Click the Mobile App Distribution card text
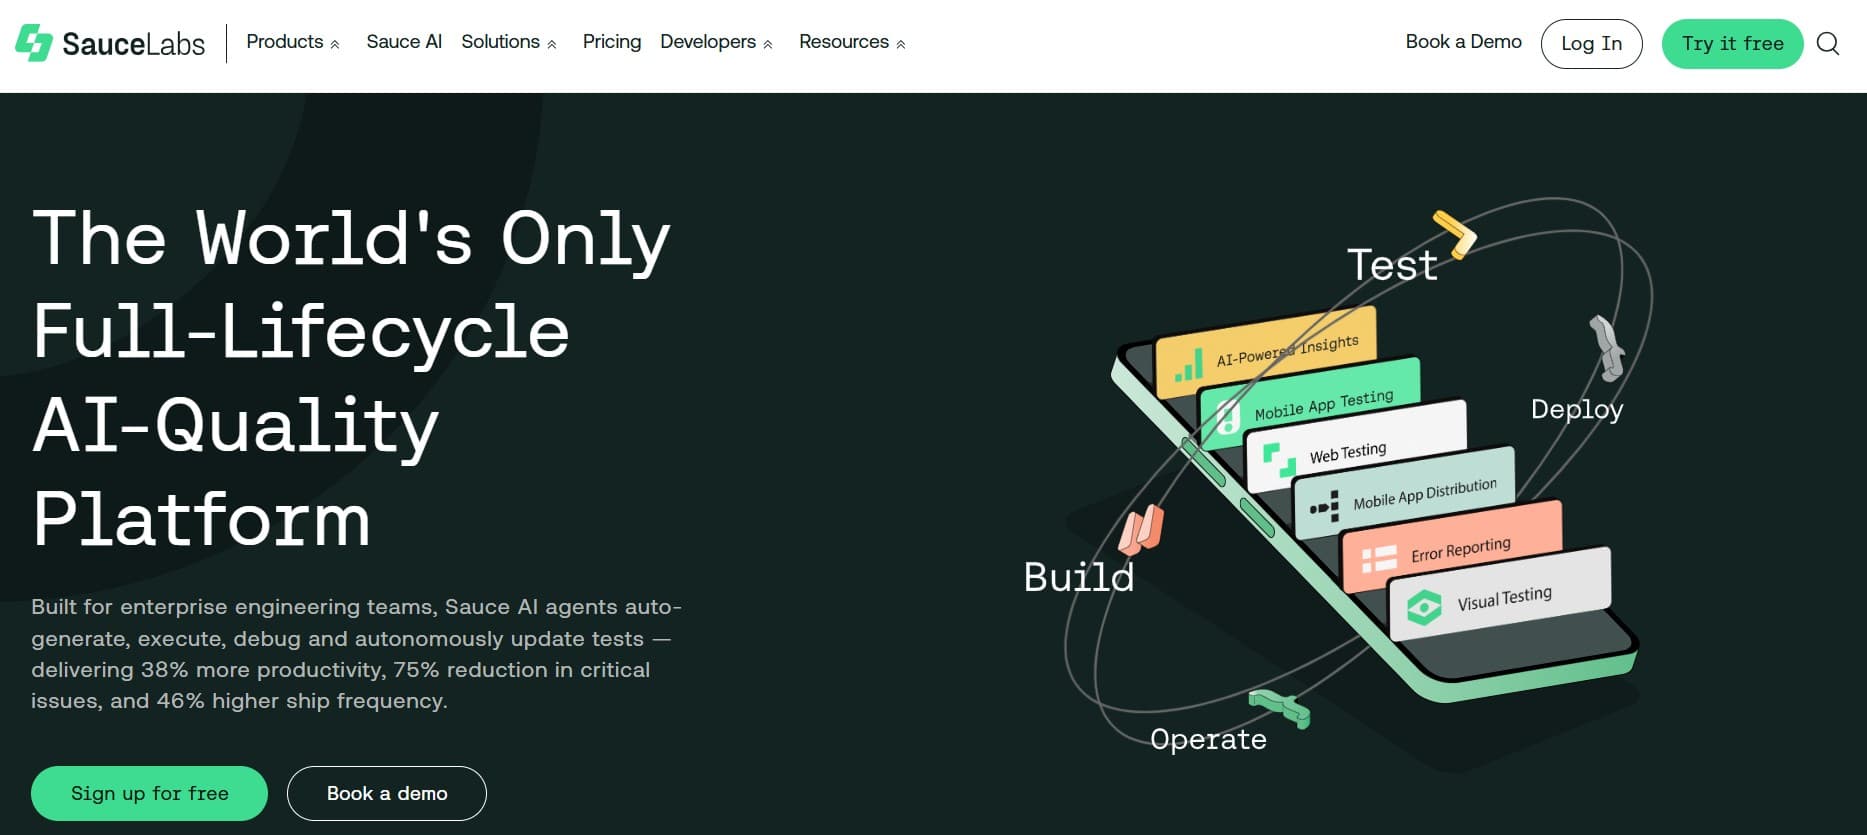Screen dimensions: 1867x835 pos(1425,494)
